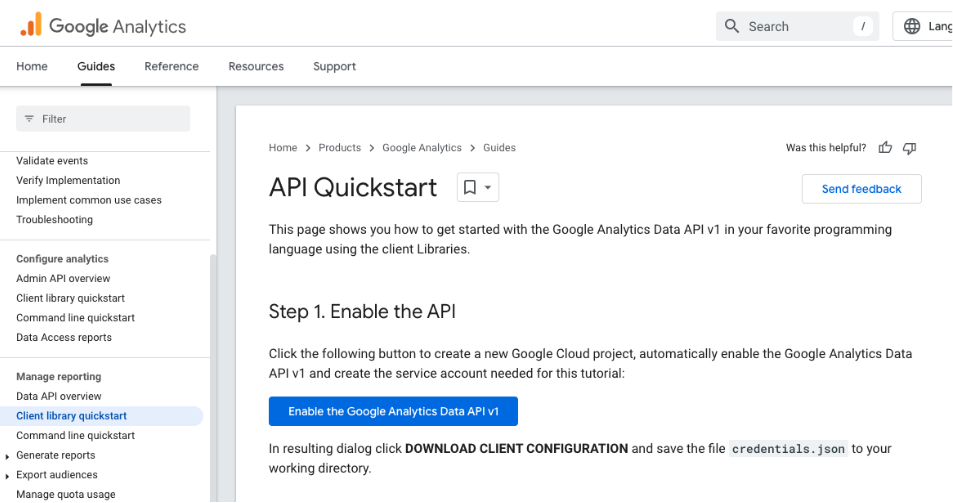Image resolution: width=953 pixels, height=503 pixels.
Task: Open Implement common use cases
Action: [89, 200]
